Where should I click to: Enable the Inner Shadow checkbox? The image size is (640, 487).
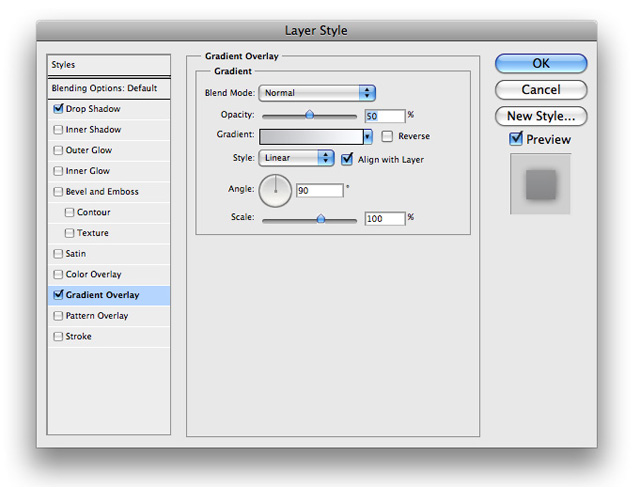58,130
